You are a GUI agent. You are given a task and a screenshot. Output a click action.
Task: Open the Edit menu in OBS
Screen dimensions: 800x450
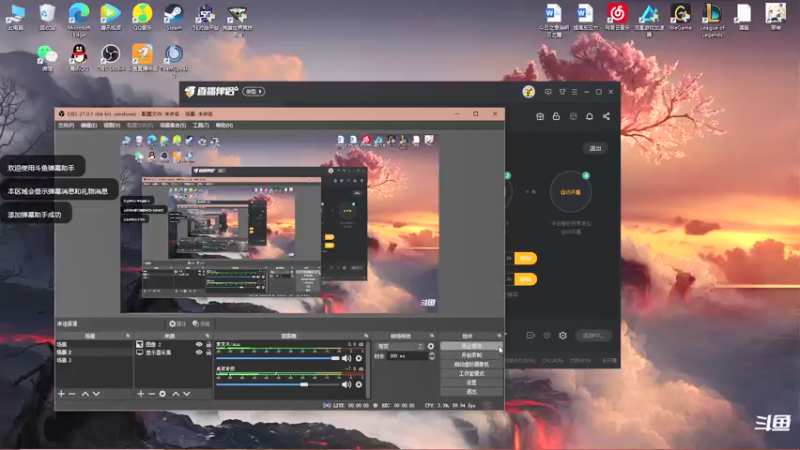point(88,125)
